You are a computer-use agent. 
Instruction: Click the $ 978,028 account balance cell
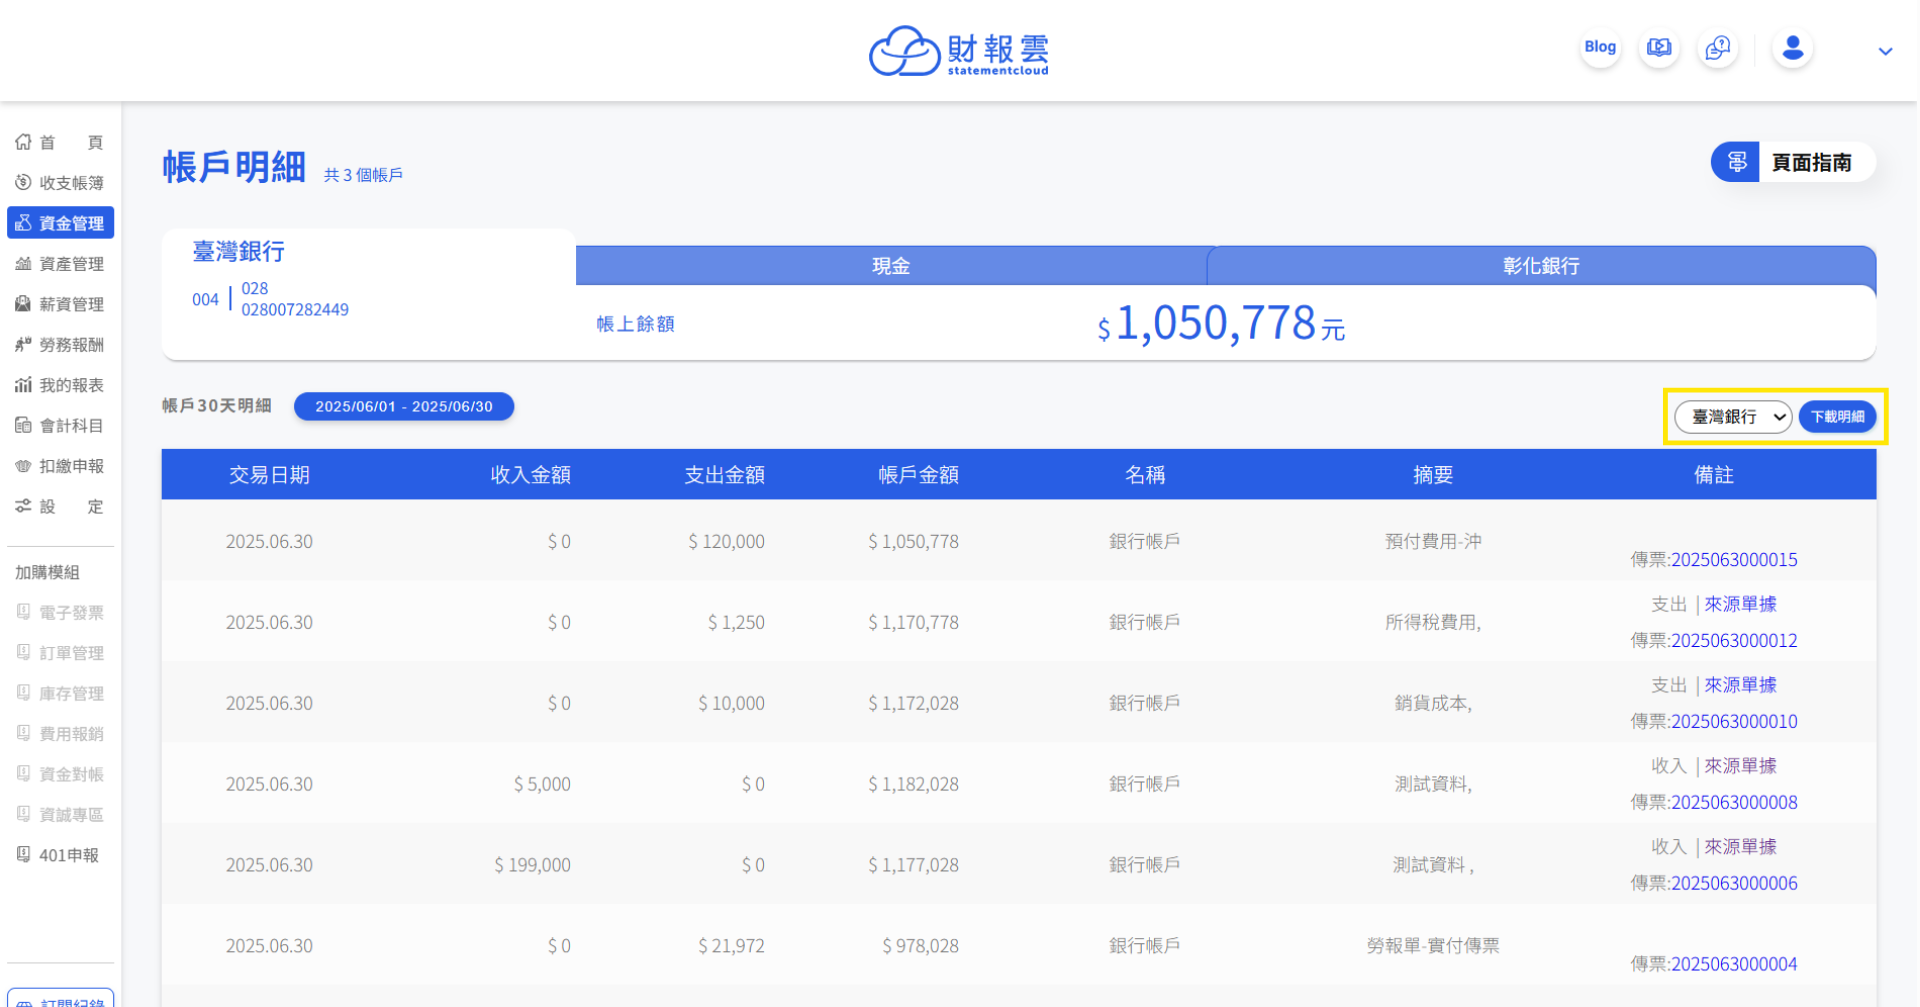tap(920, 946)
